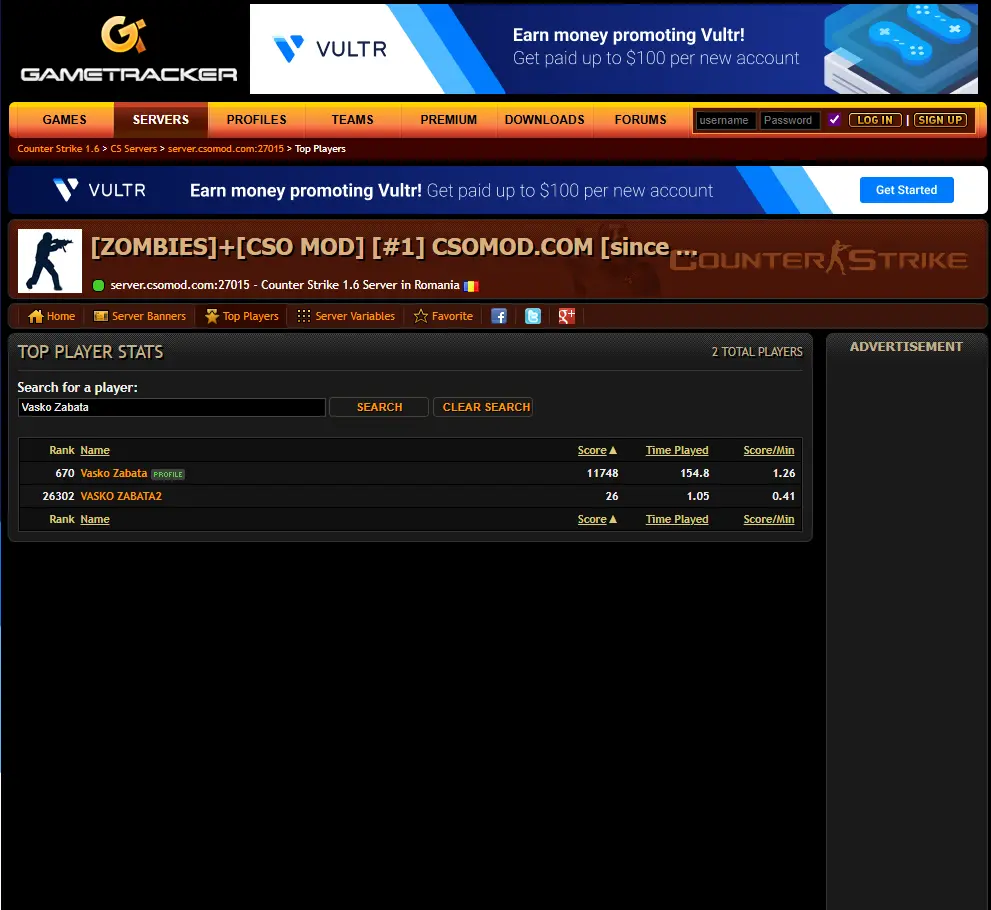Open VASKO ZABATA2 player link
Image resolution: width=991 pixels, height=910 pixels.
[121, 496]
